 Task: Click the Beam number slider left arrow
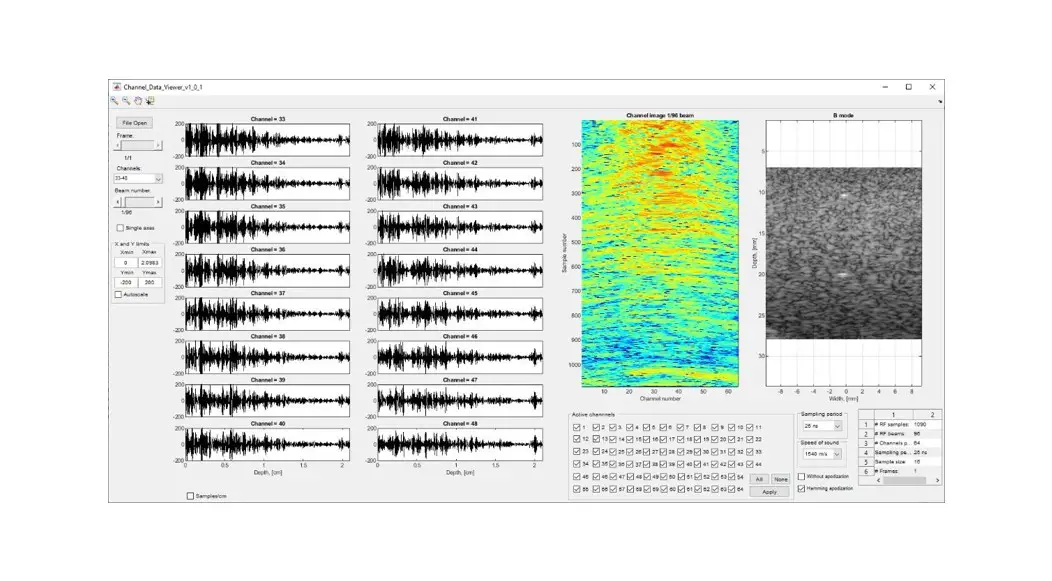pyautogui.click(x=119, y=201)
